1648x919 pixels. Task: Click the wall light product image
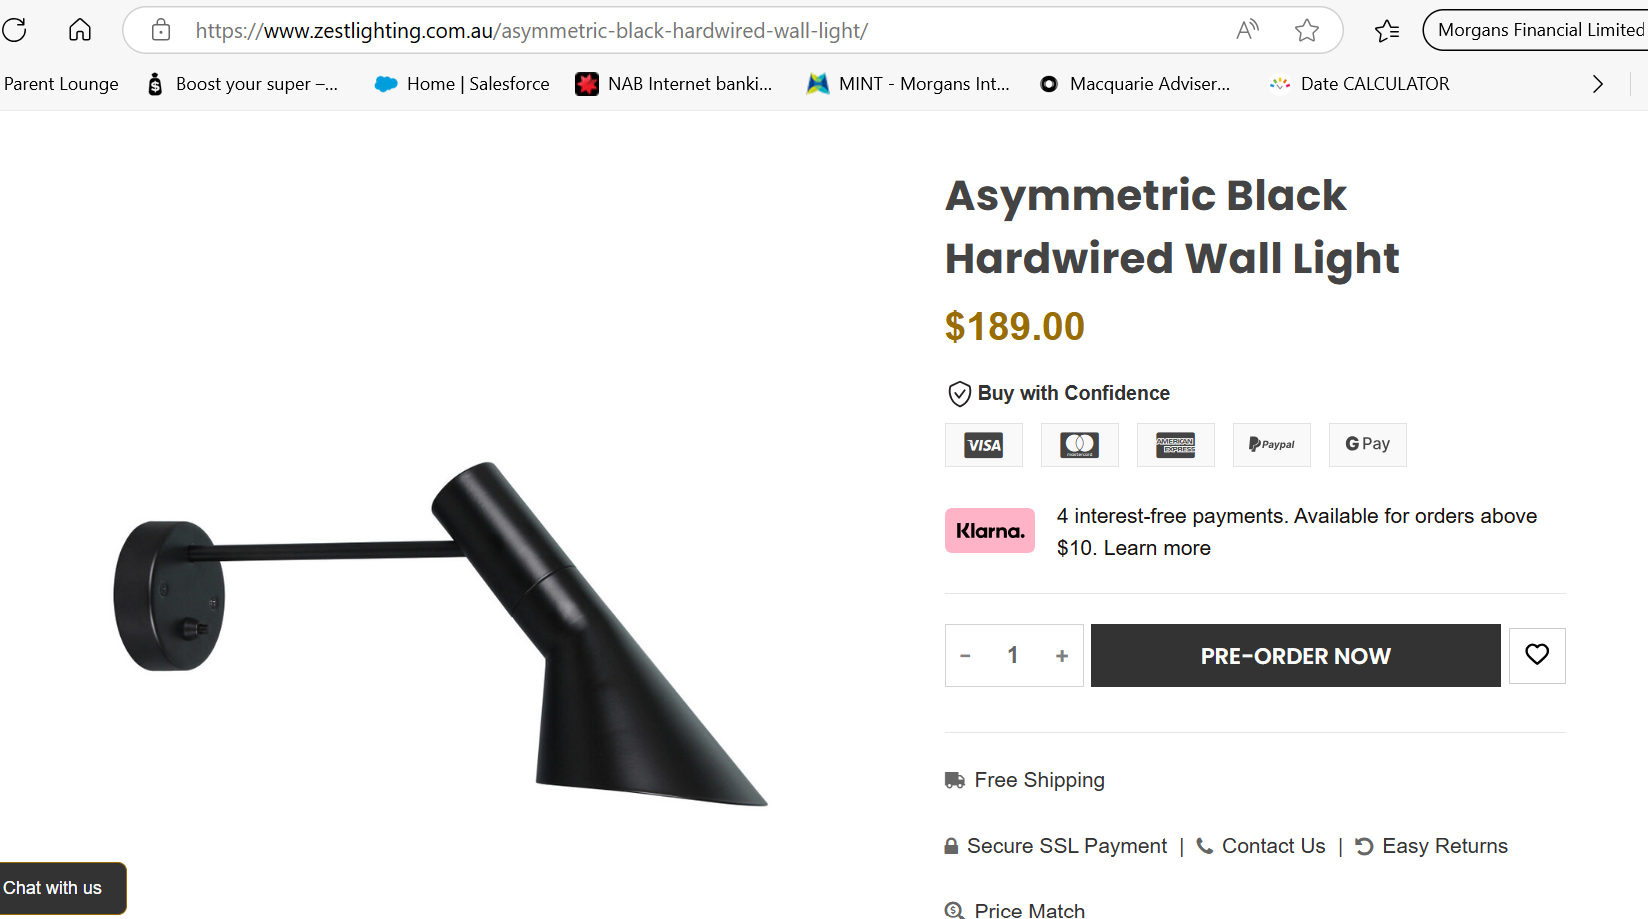(440, 630)
